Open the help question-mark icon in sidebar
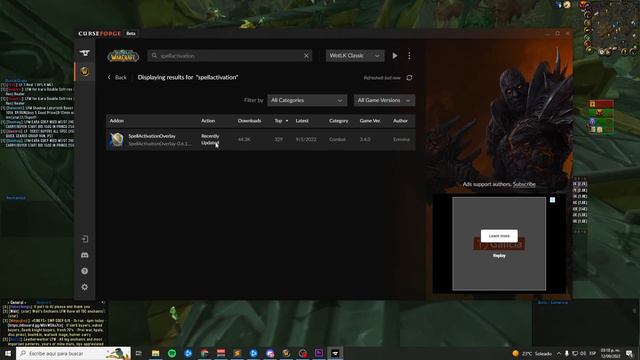 point(84,271)
